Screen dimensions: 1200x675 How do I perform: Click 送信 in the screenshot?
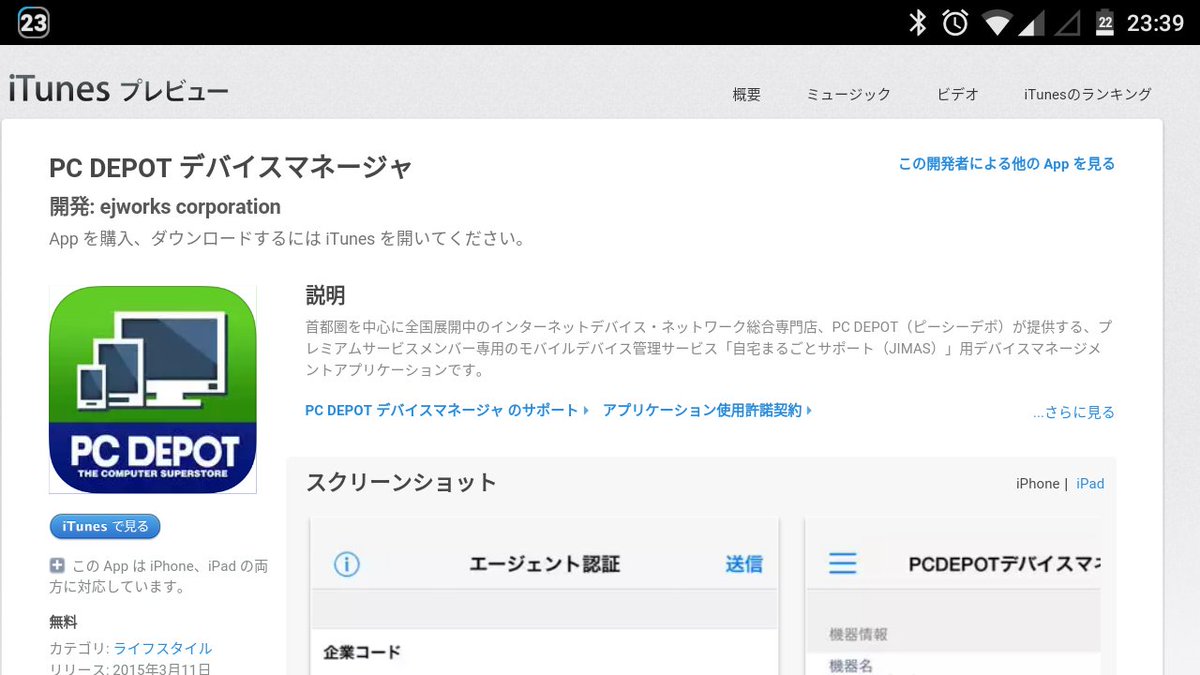click(744, 564)
